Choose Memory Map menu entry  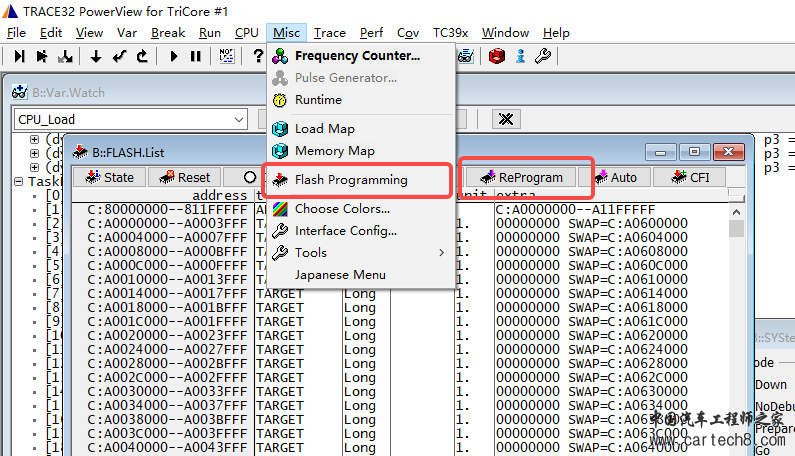(x=335, y=151)
